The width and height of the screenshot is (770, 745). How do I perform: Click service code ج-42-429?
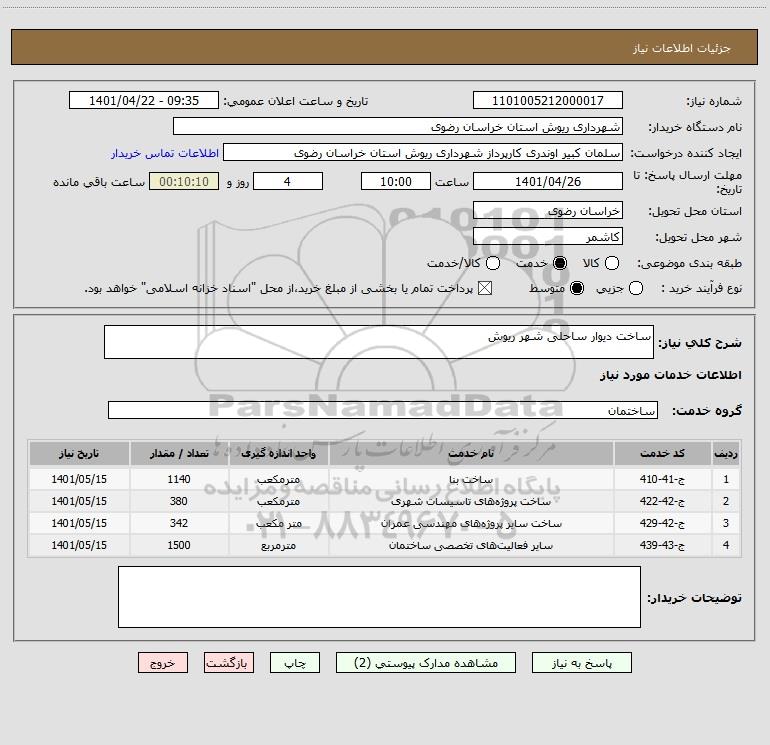[x=662, y=524]
